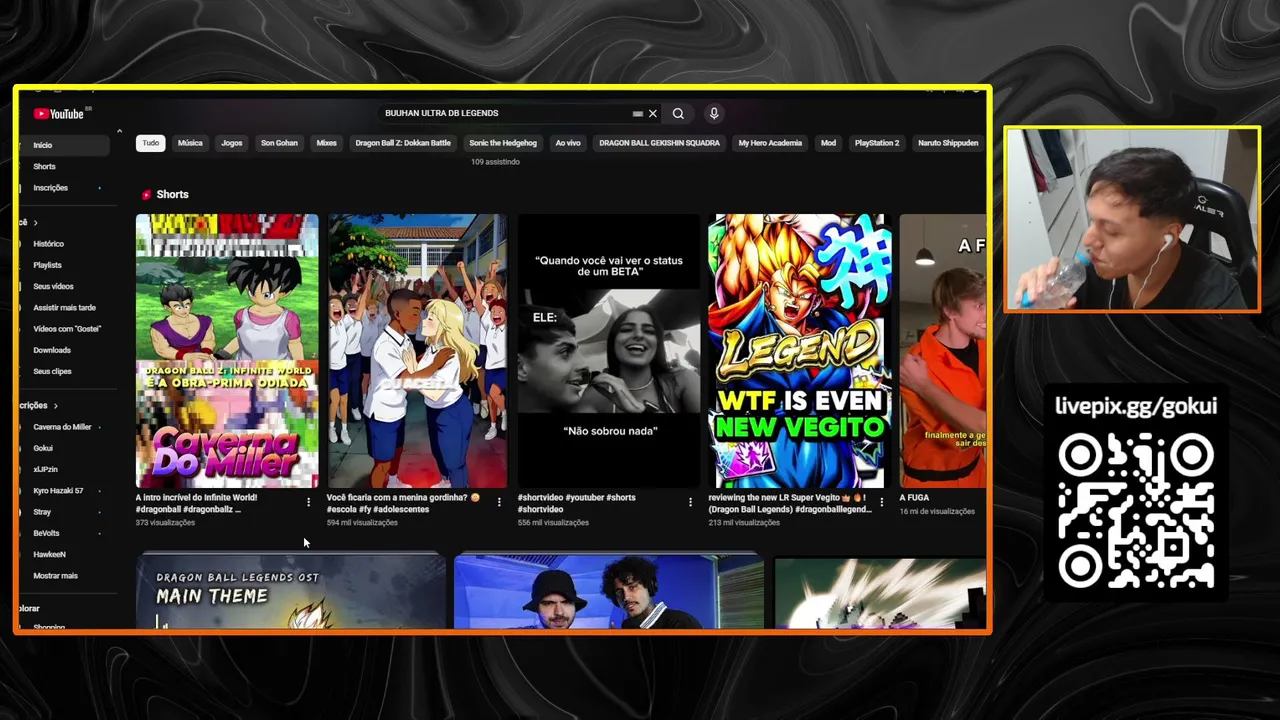Select the Sonic the Hedgehog chip
The height and width of the screenshot is (720, 1280).
(503, 143)
